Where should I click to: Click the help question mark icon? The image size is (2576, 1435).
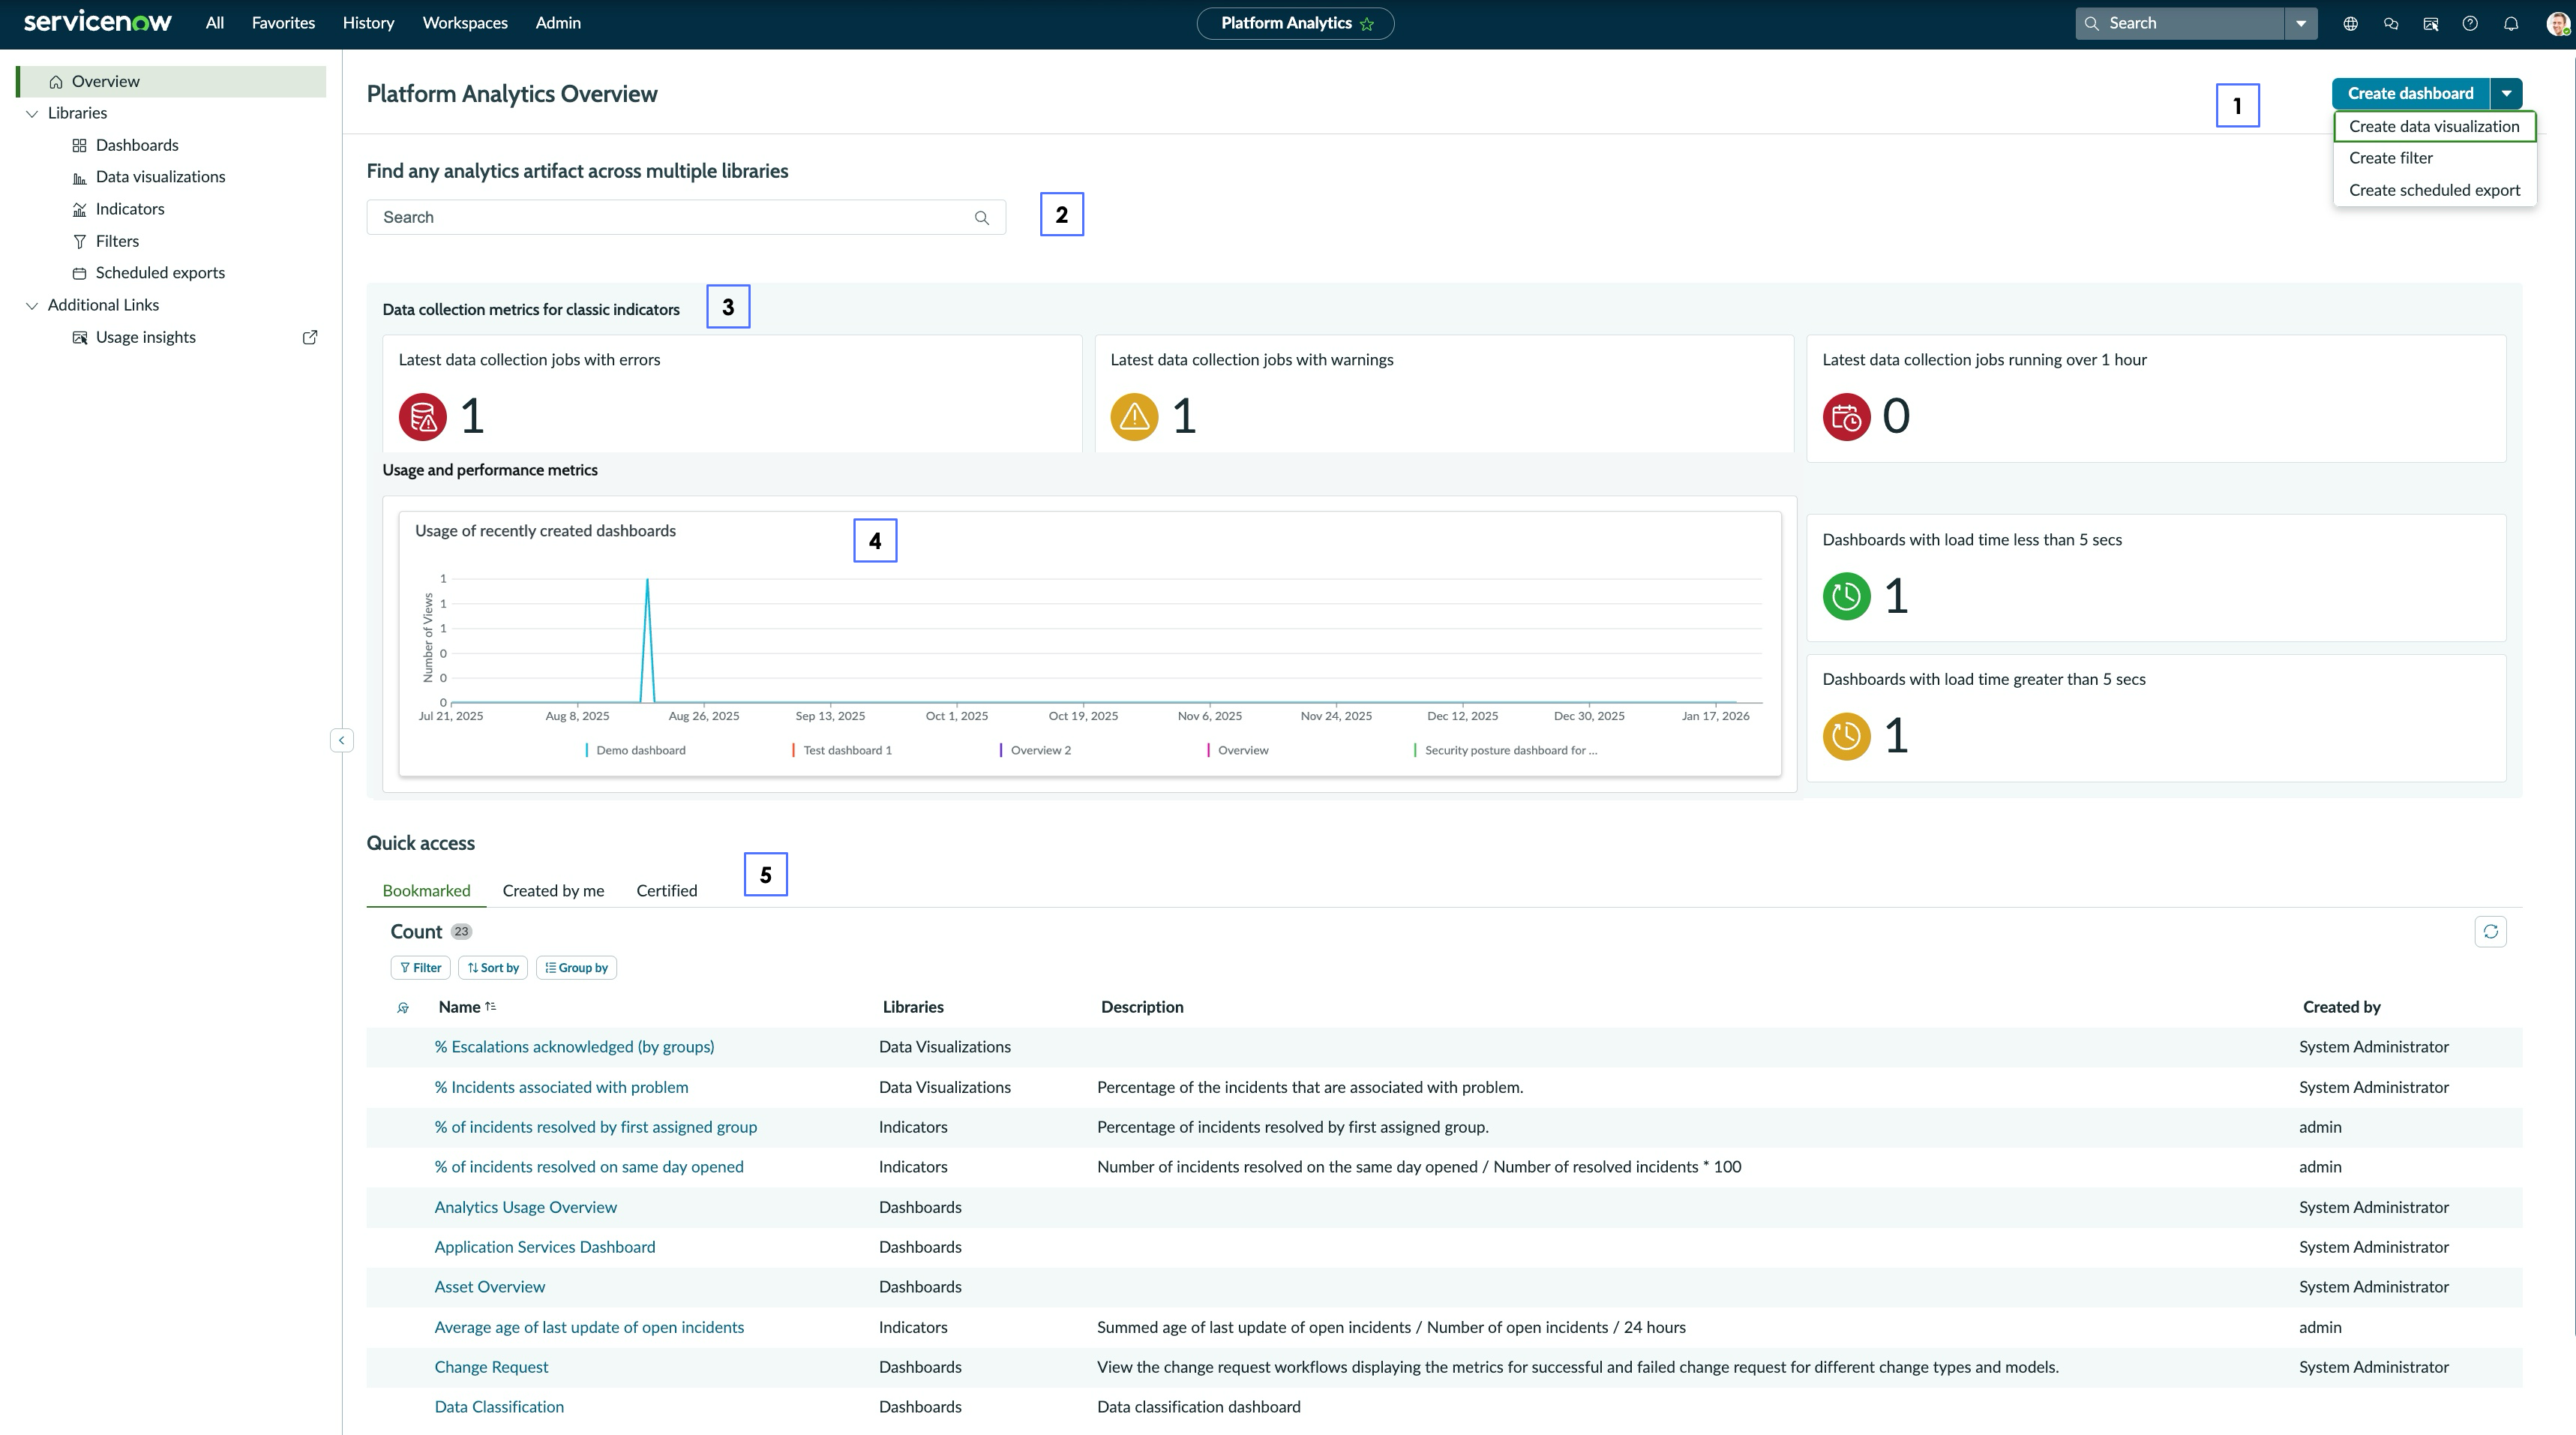[2470, 23]
